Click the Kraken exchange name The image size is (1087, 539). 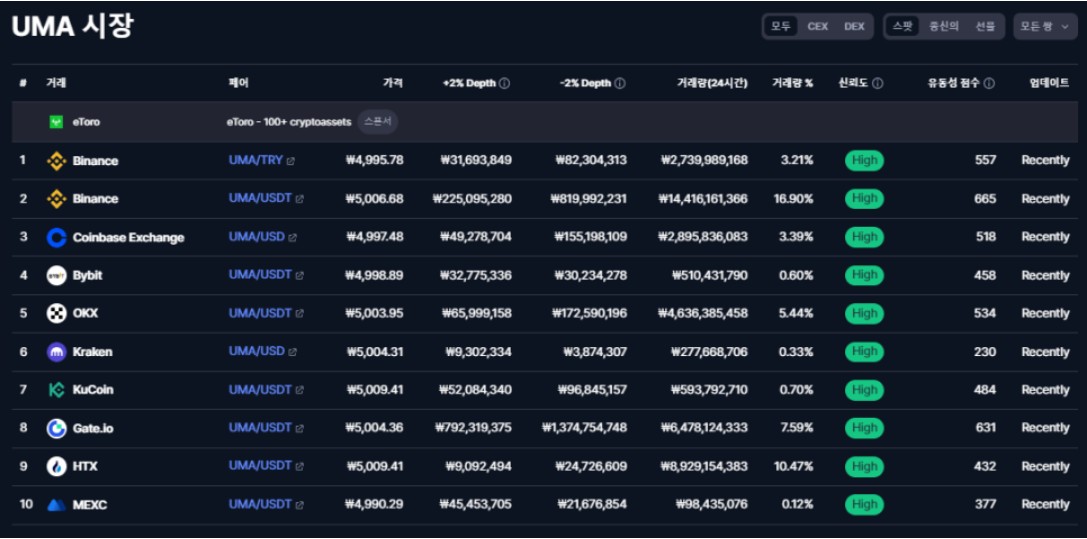[92, 352]
